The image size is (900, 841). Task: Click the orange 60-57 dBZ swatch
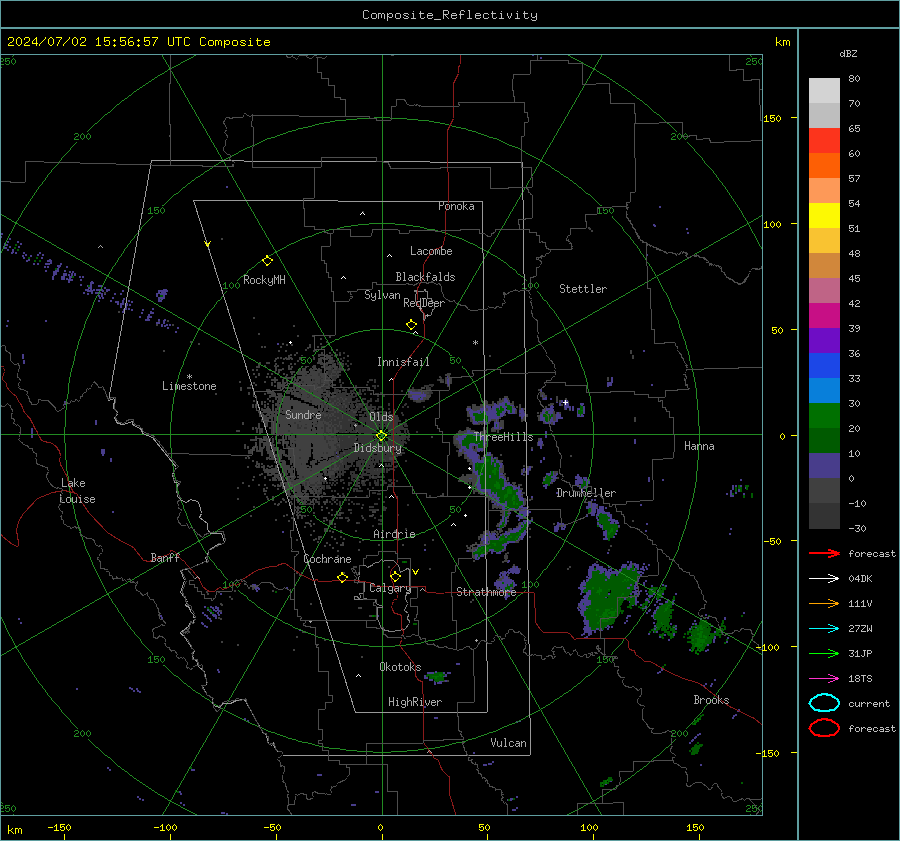824,165
